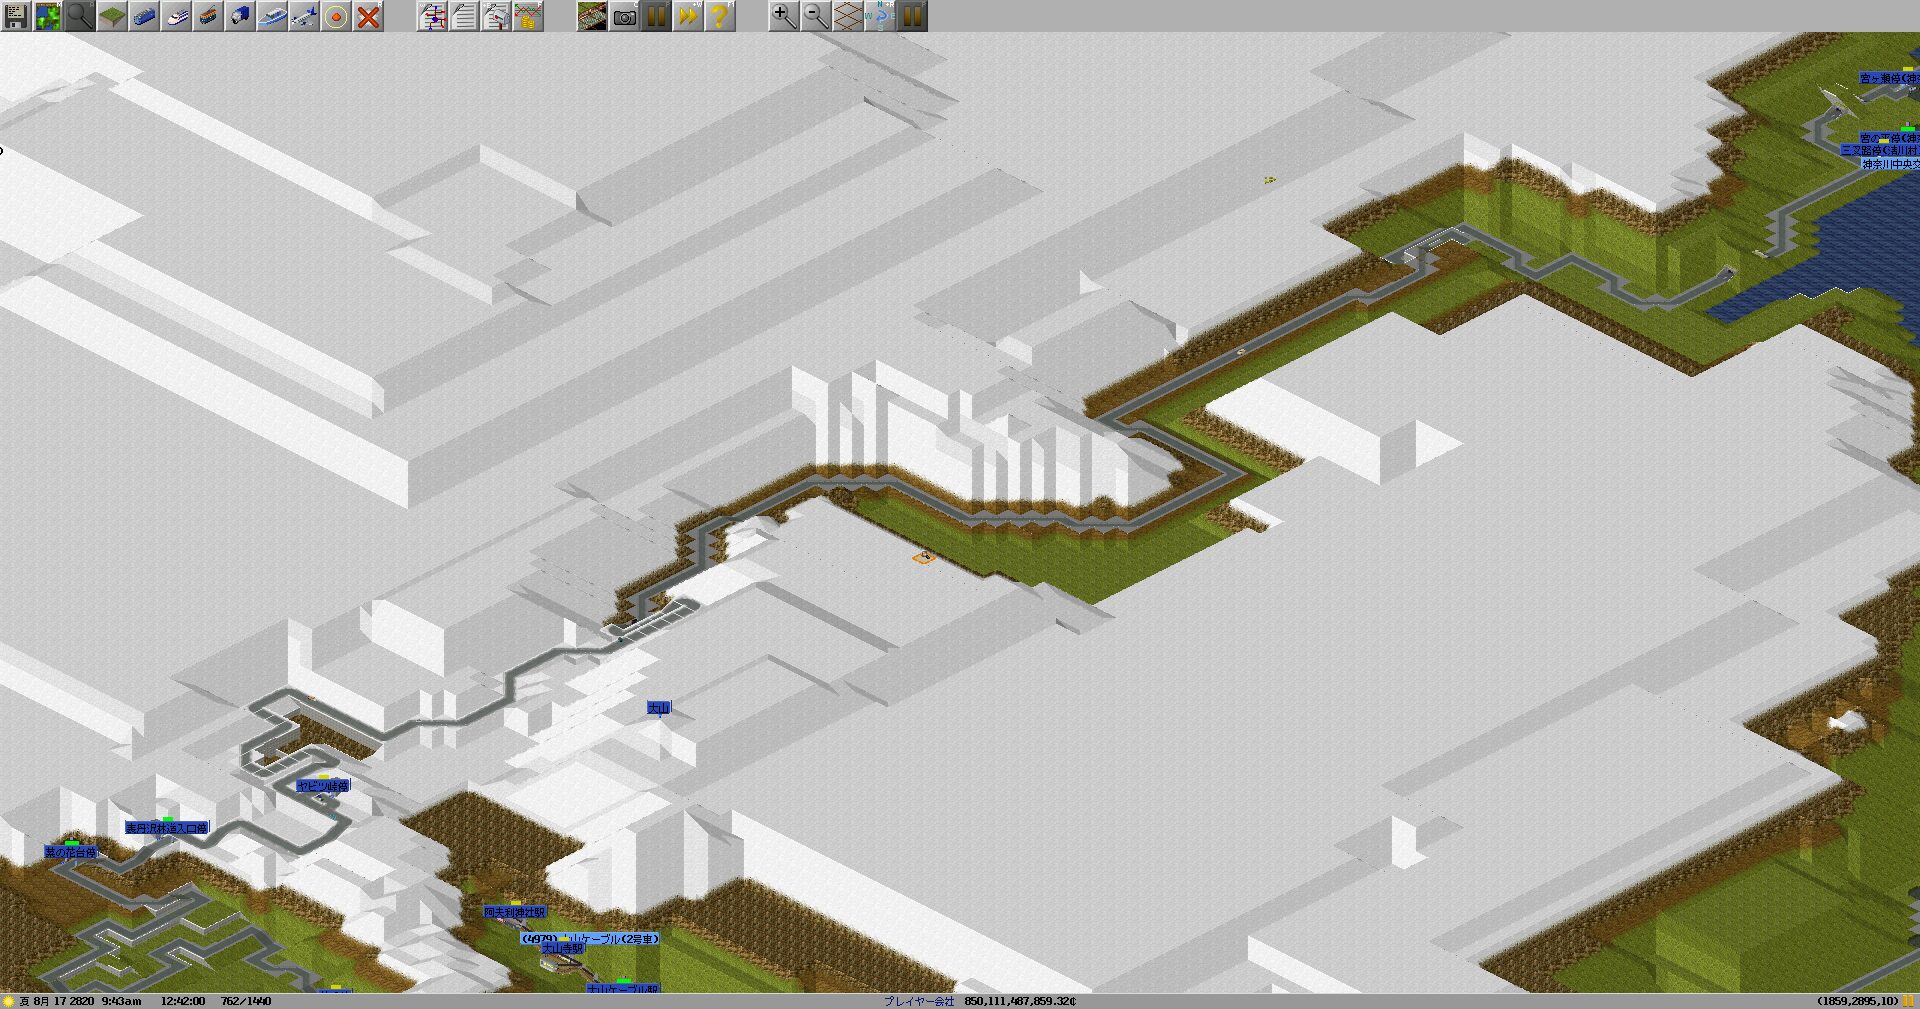Click the プレイヤー会社 company name
This screenshot has height=1009, width=1920.
[x=918, y=1001]
